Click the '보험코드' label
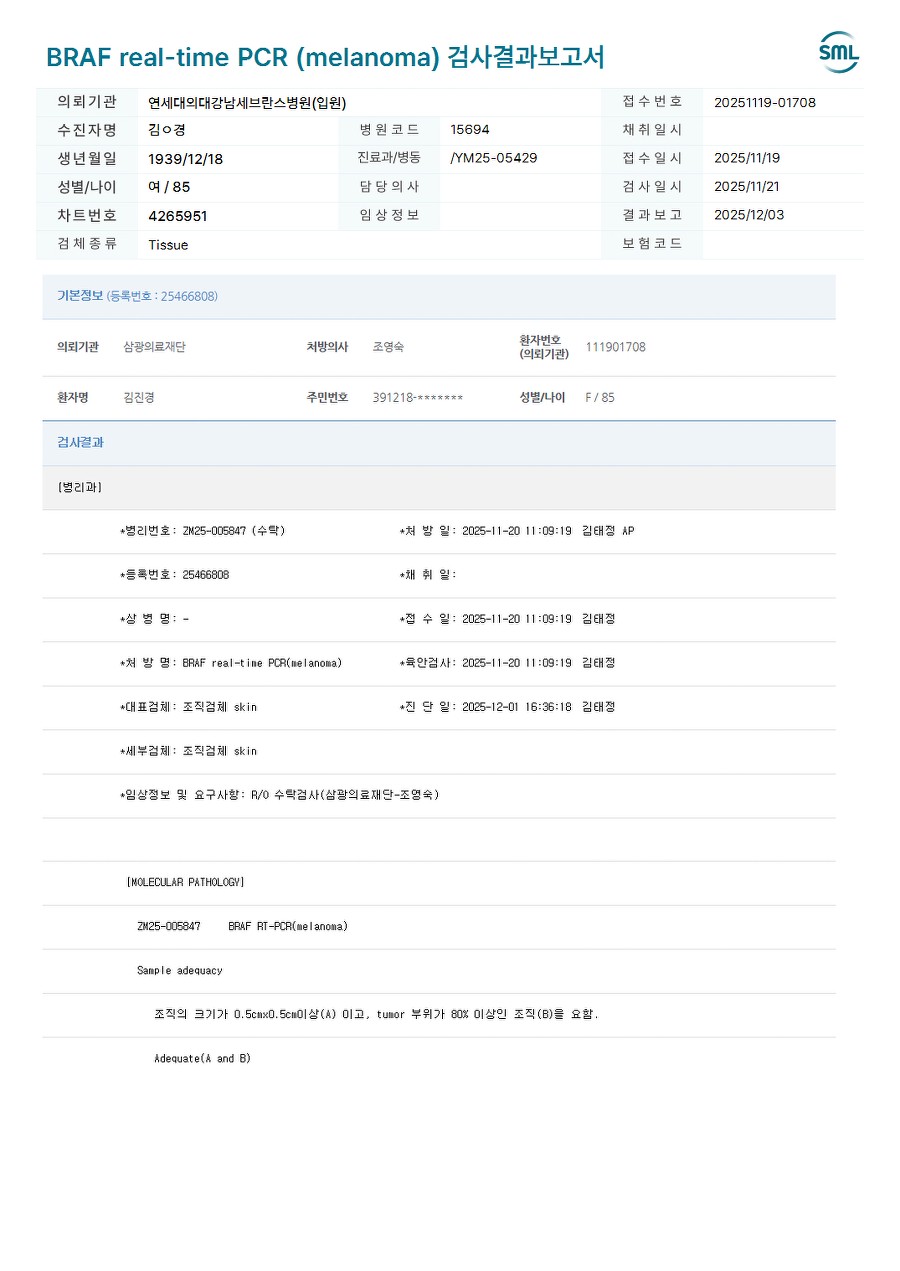 tap(652, 243)
